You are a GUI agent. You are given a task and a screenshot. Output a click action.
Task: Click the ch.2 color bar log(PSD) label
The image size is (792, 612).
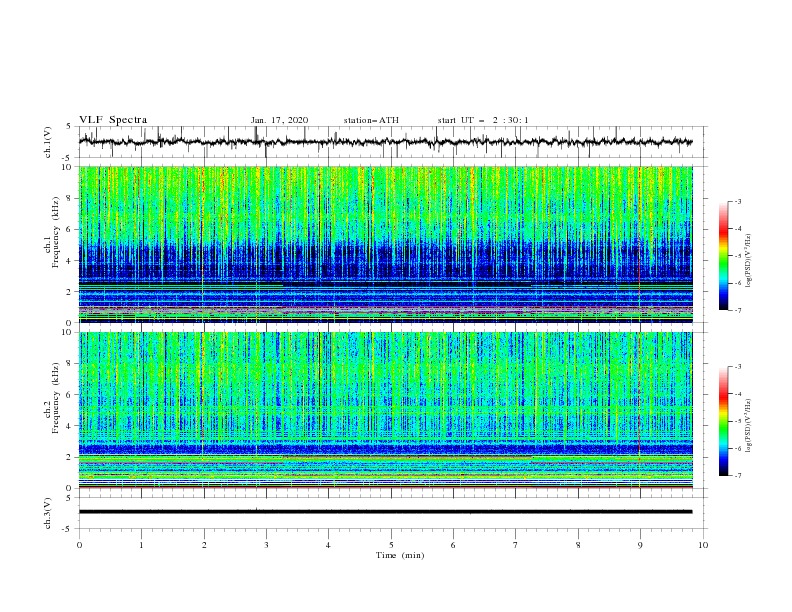749,426
